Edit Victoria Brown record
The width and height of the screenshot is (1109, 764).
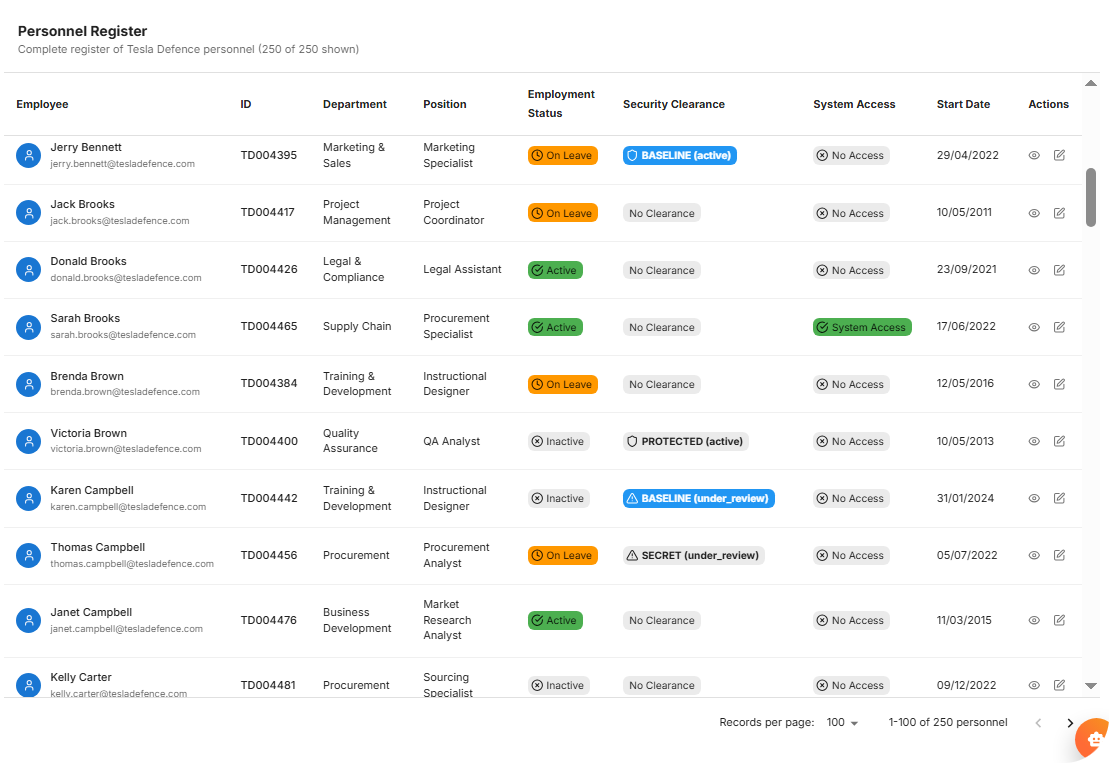pyautogui.click(x=1059, y=441)
